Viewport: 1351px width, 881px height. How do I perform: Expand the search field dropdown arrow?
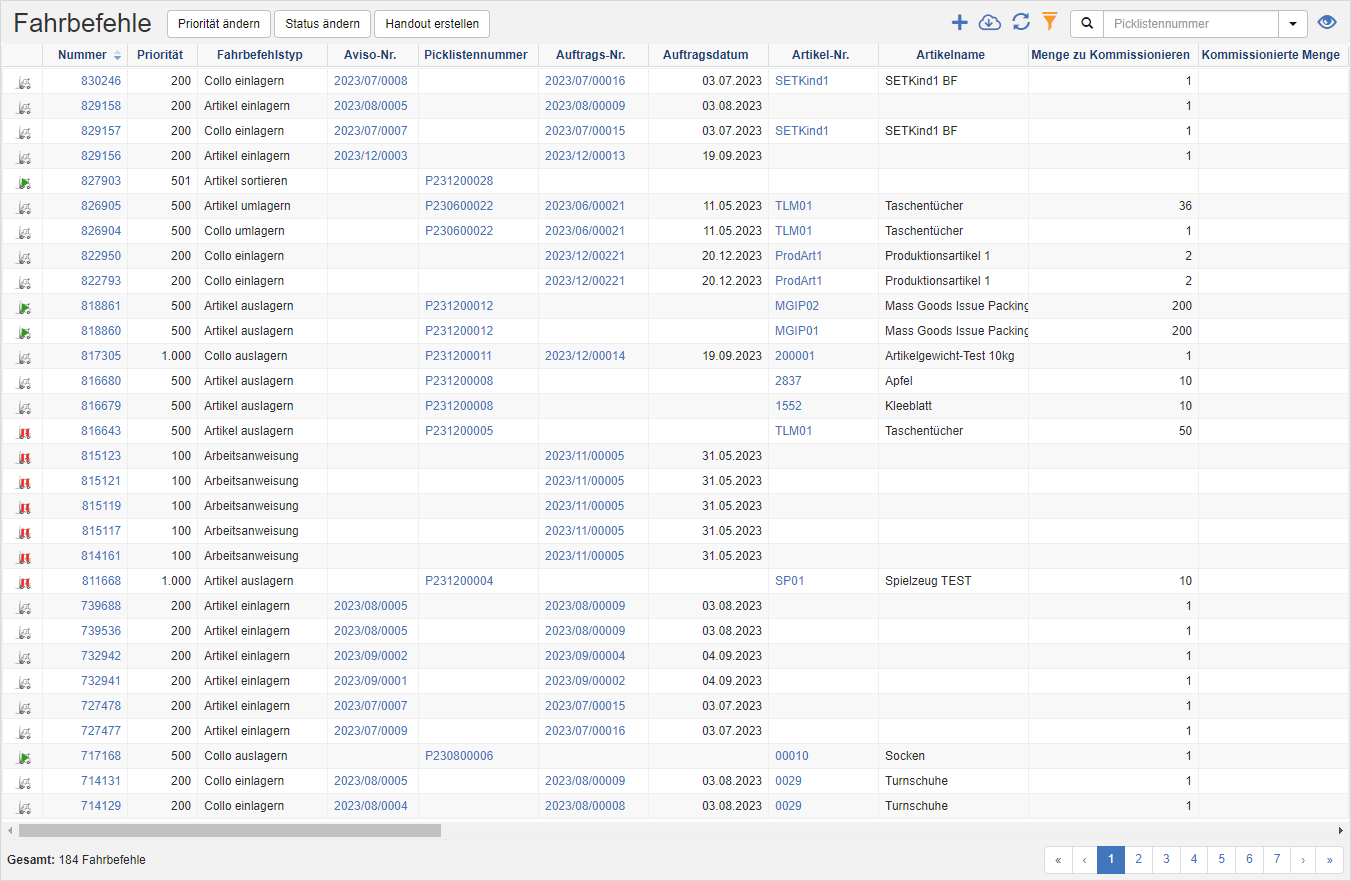(x=1293, y=24)
